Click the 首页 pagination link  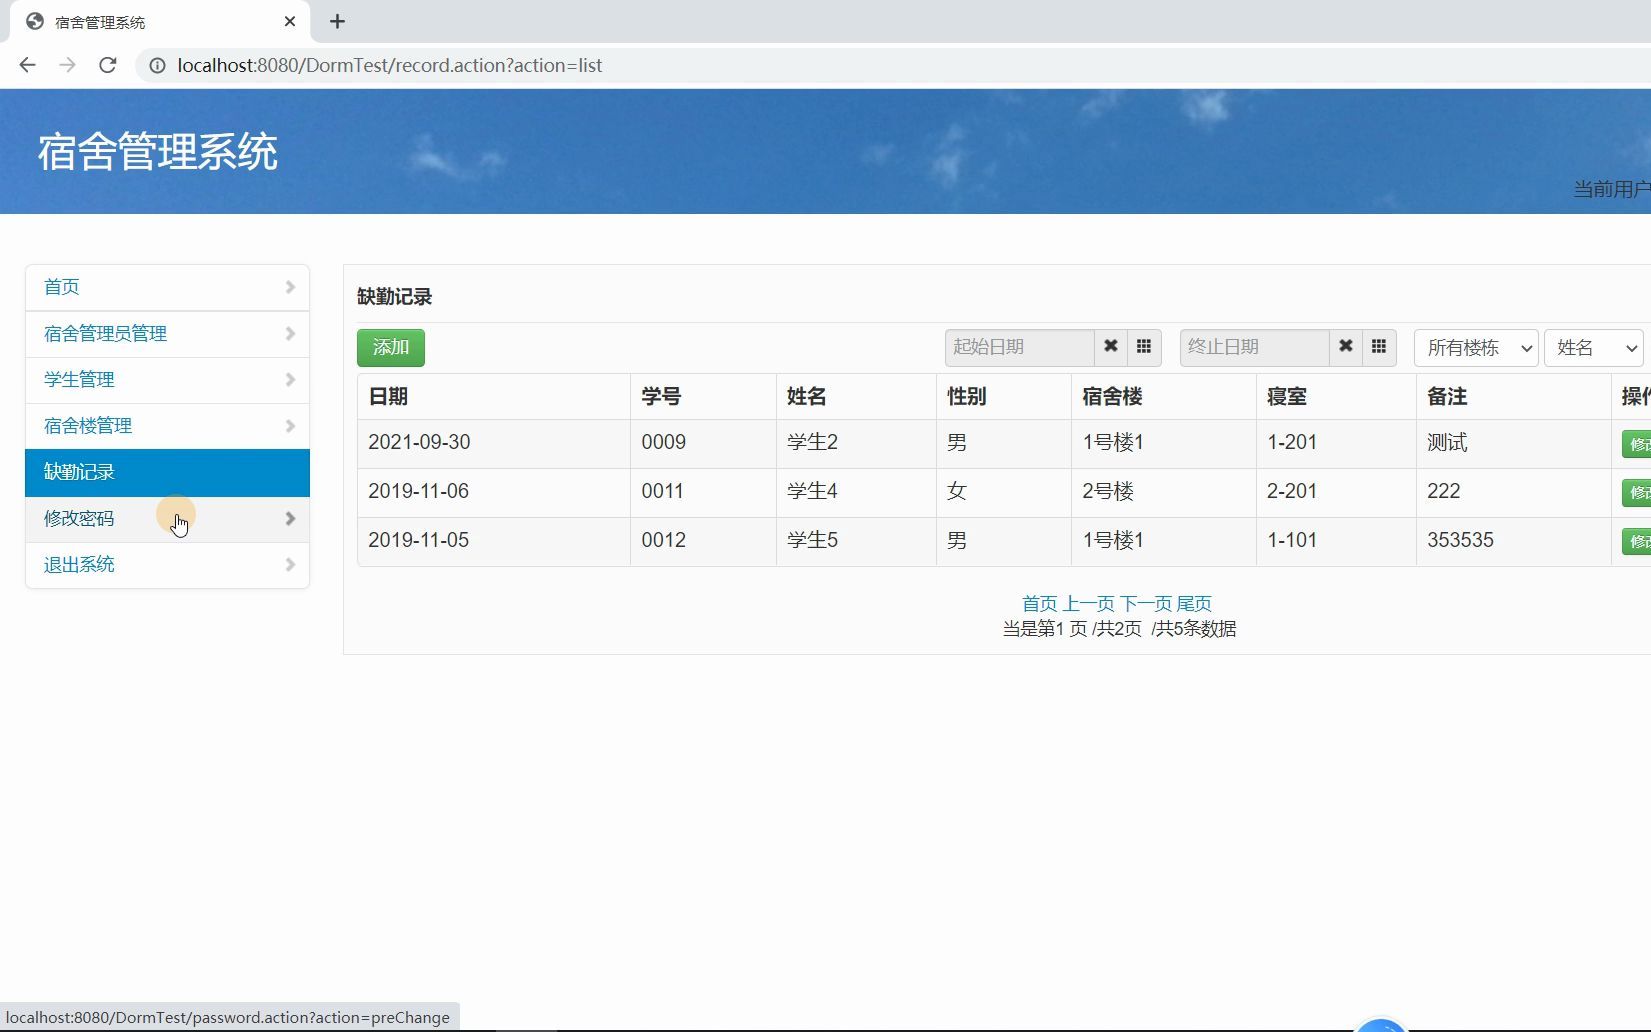1038,603
